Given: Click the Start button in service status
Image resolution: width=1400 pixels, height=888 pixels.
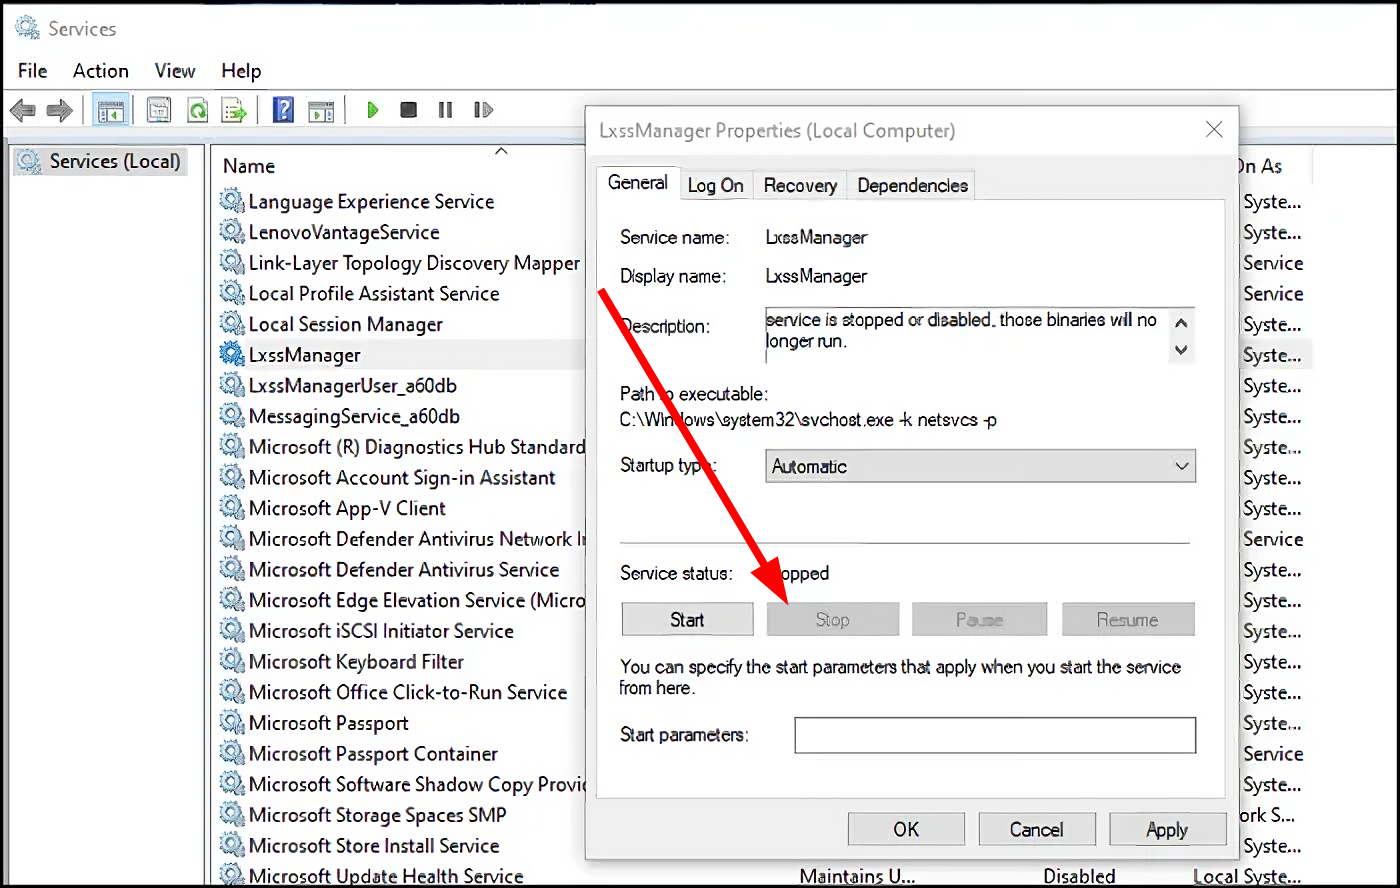Looking at the screenshot, I should [687, 620].
